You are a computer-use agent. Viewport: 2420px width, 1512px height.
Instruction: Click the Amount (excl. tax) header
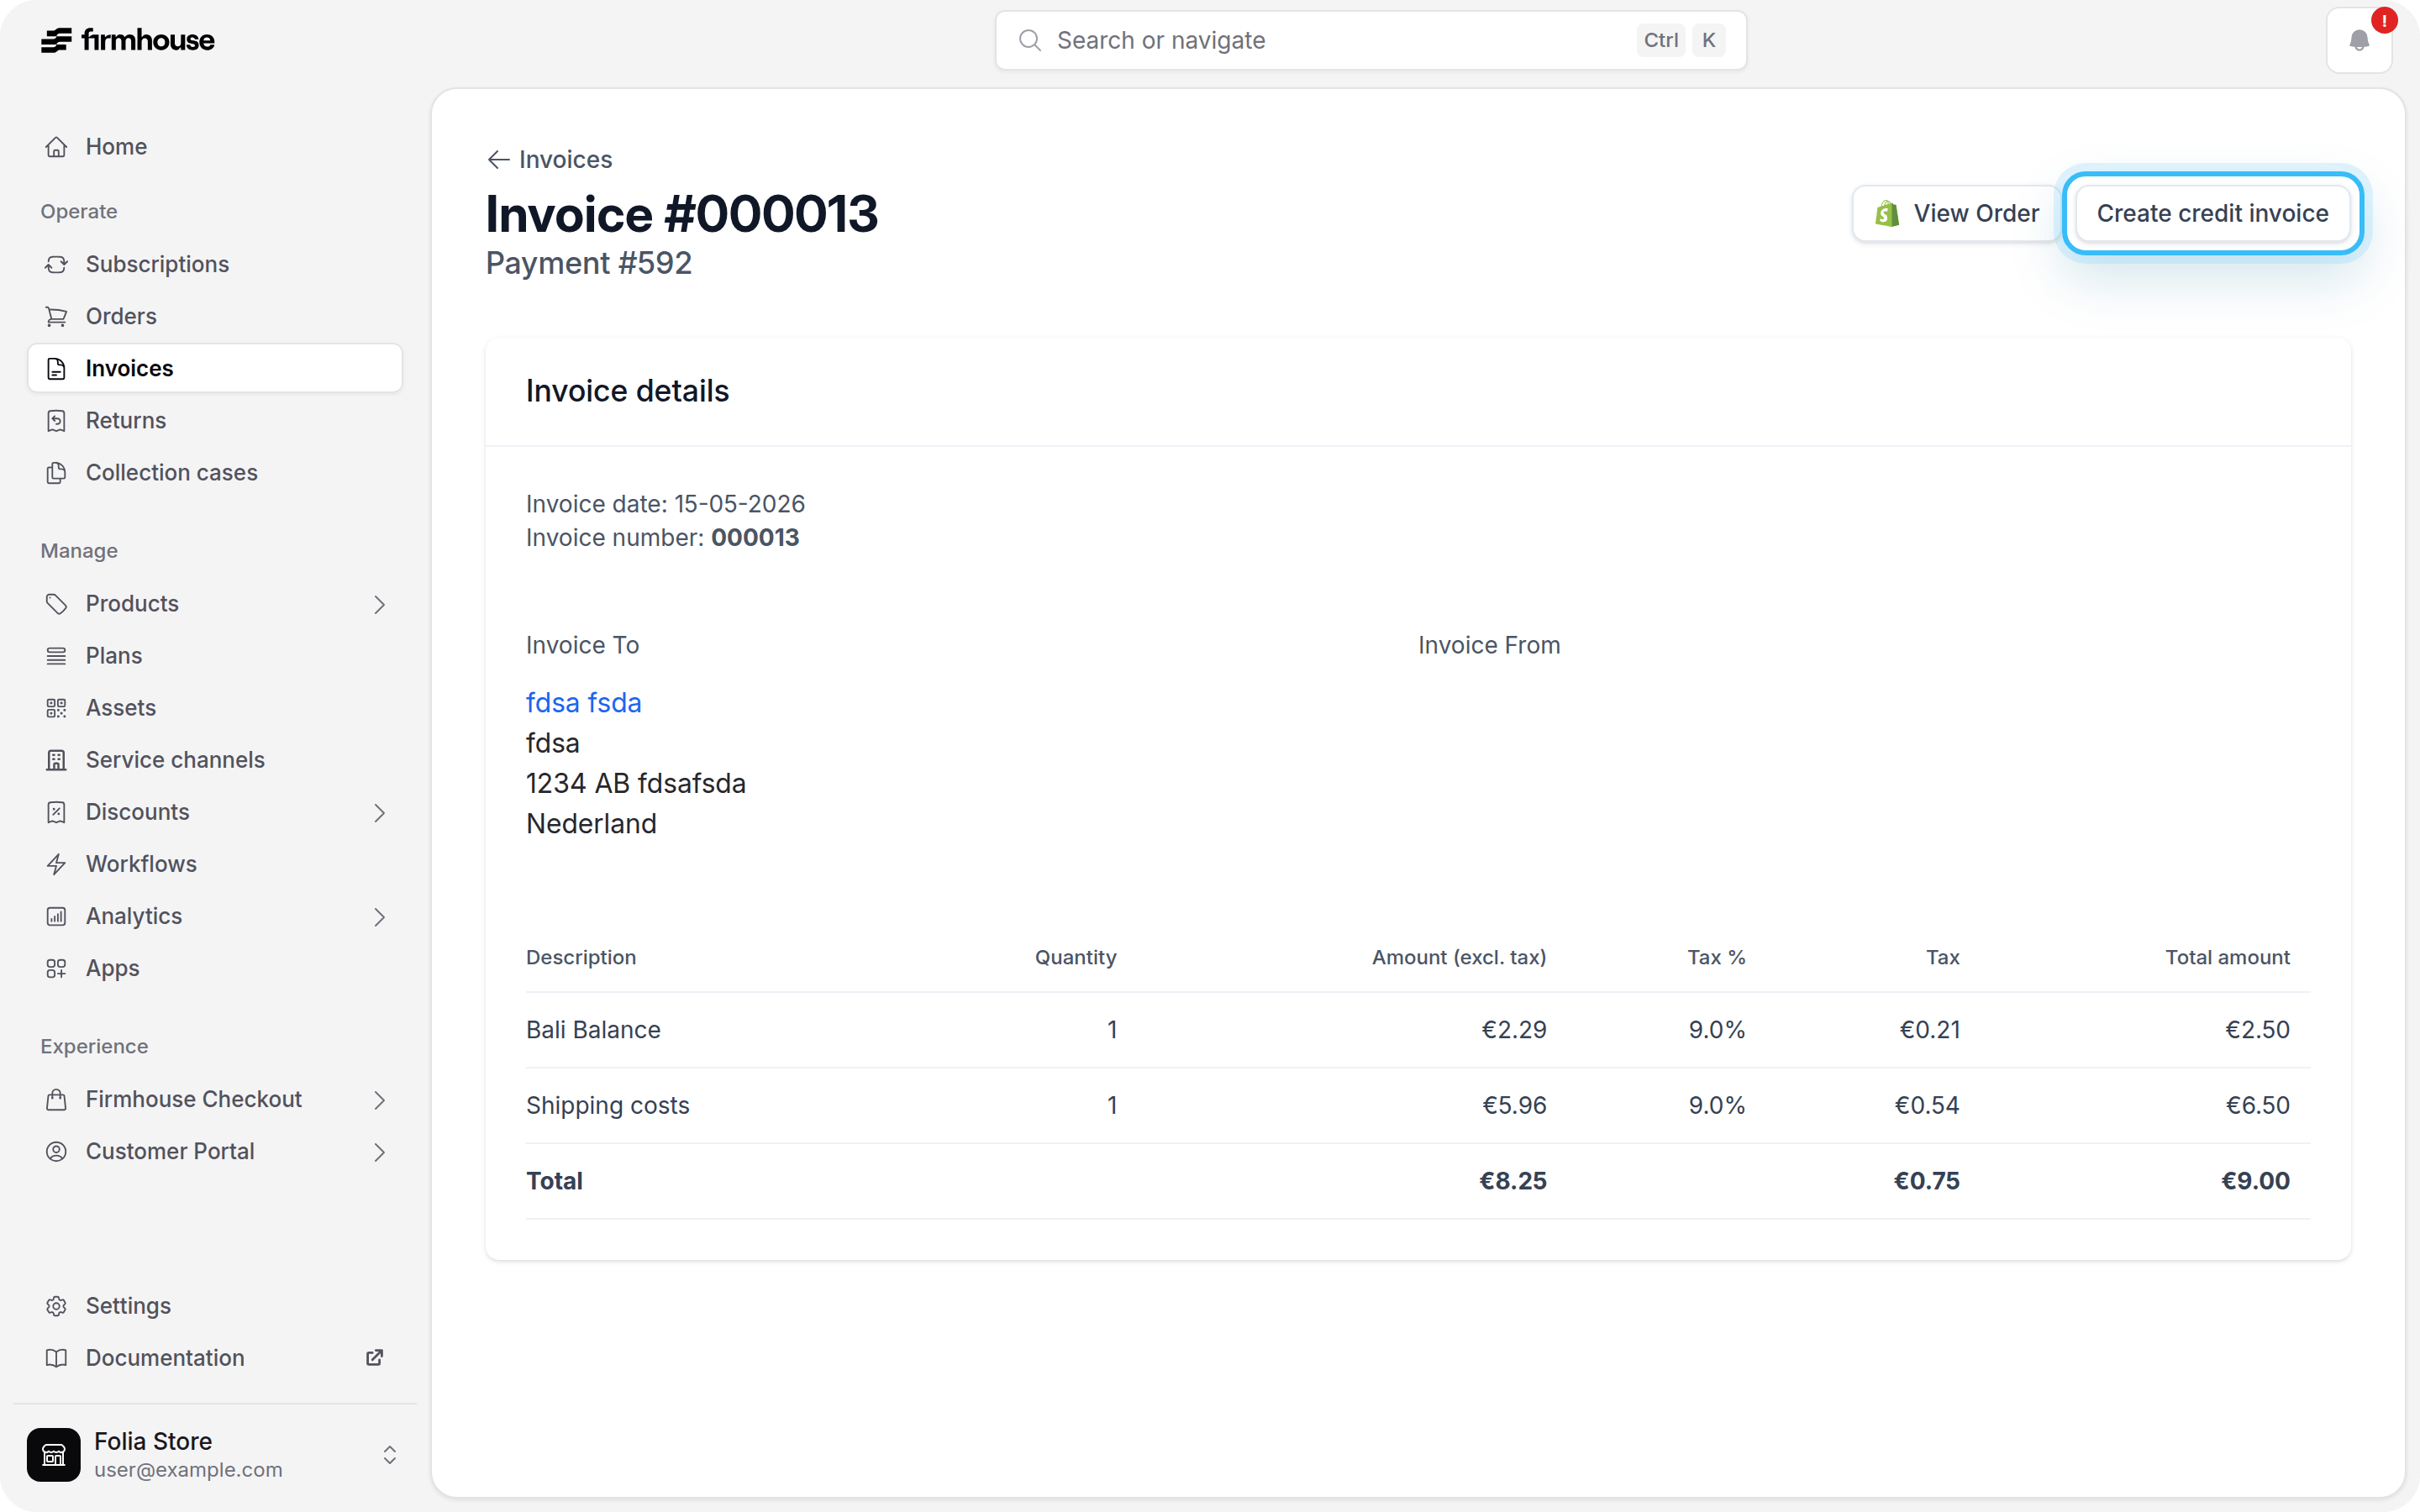point(1458,957)
